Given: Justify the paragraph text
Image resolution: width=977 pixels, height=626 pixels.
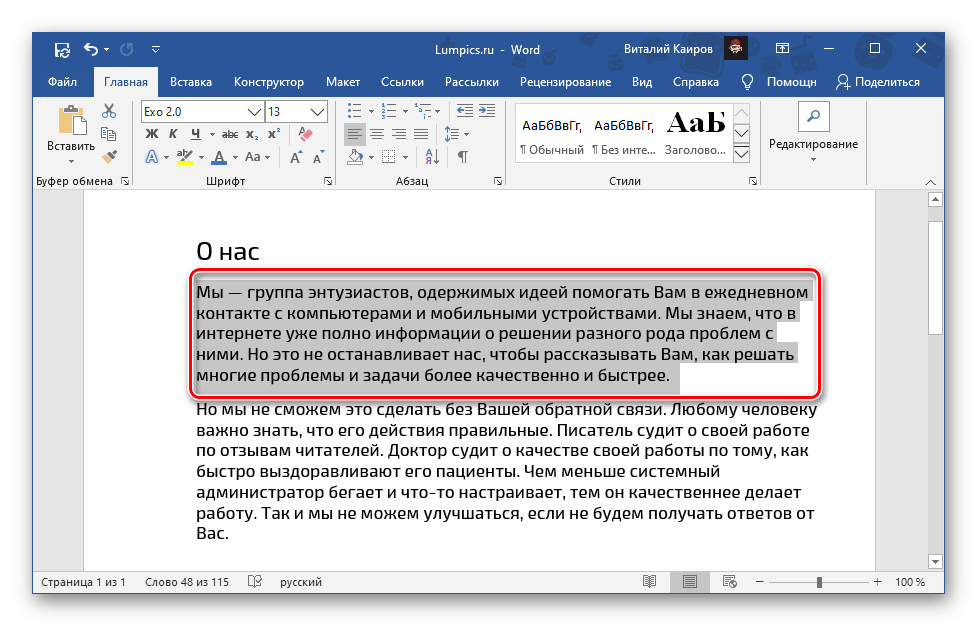Looking at the screenshot, I should (422, 134).
